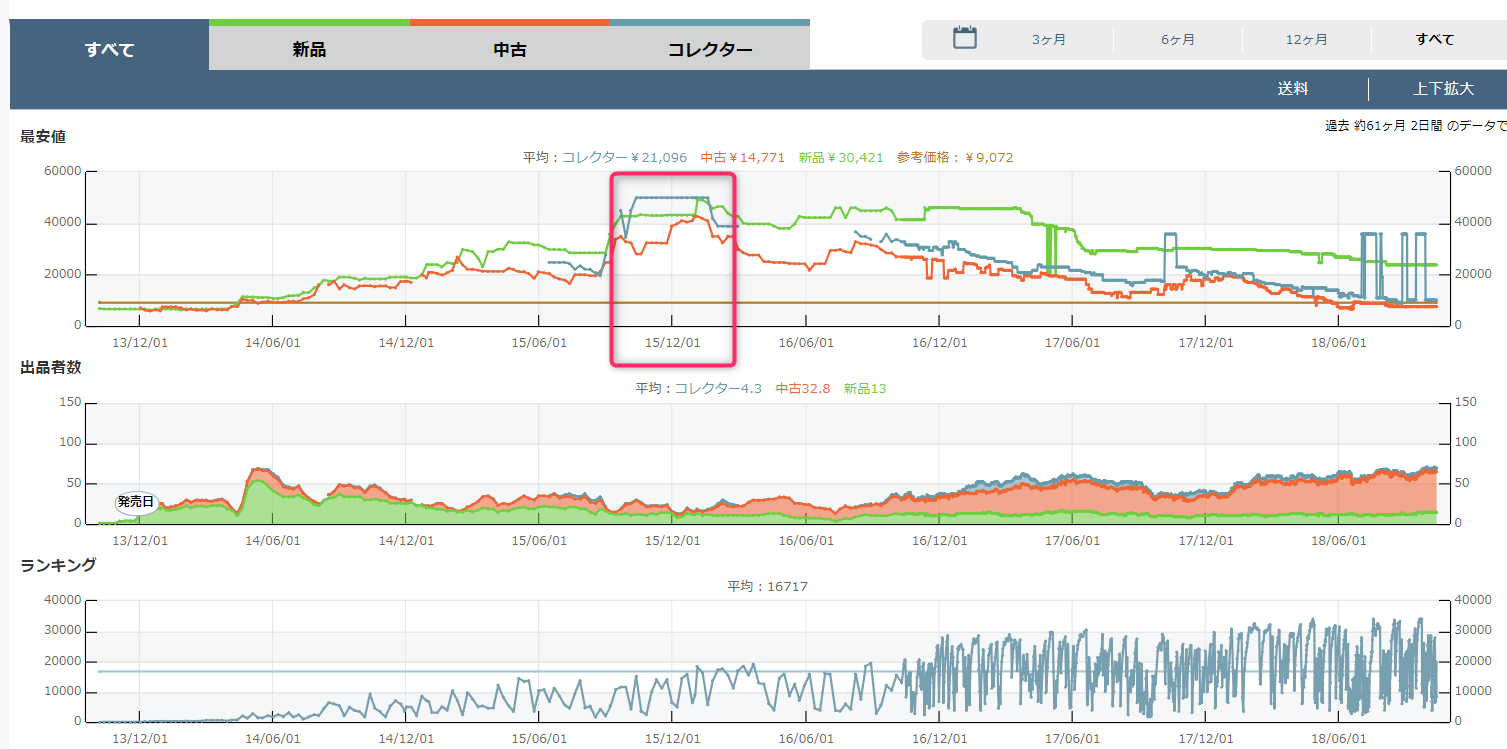Select the dark blue すべて tab
Screen dimensions: 1507x749
110,49
